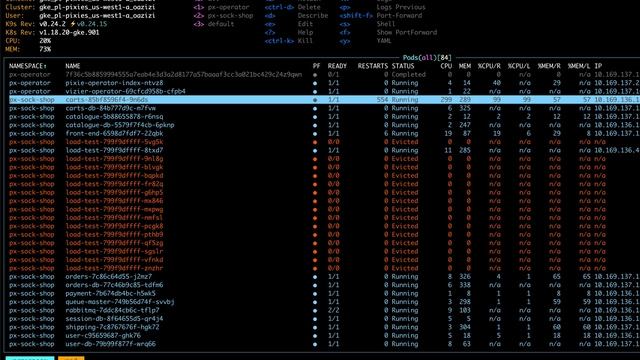Select pod shipping-7c8767676f-hgk72

pyautogui.click(x=324, y=327)
